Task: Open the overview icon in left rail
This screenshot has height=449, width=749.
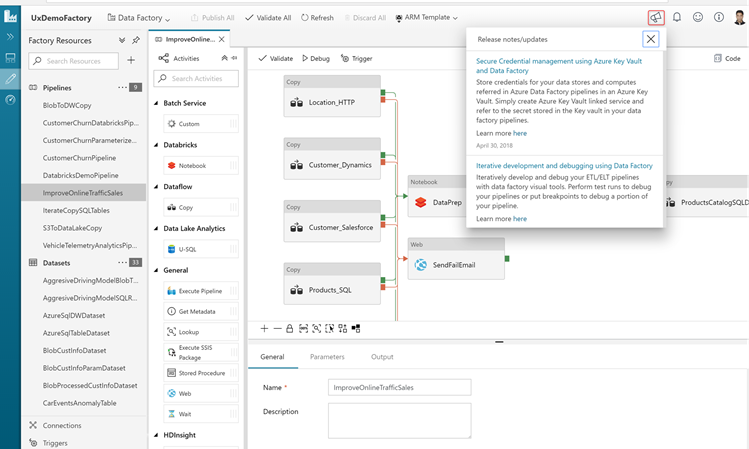Action: coord(11,58)
